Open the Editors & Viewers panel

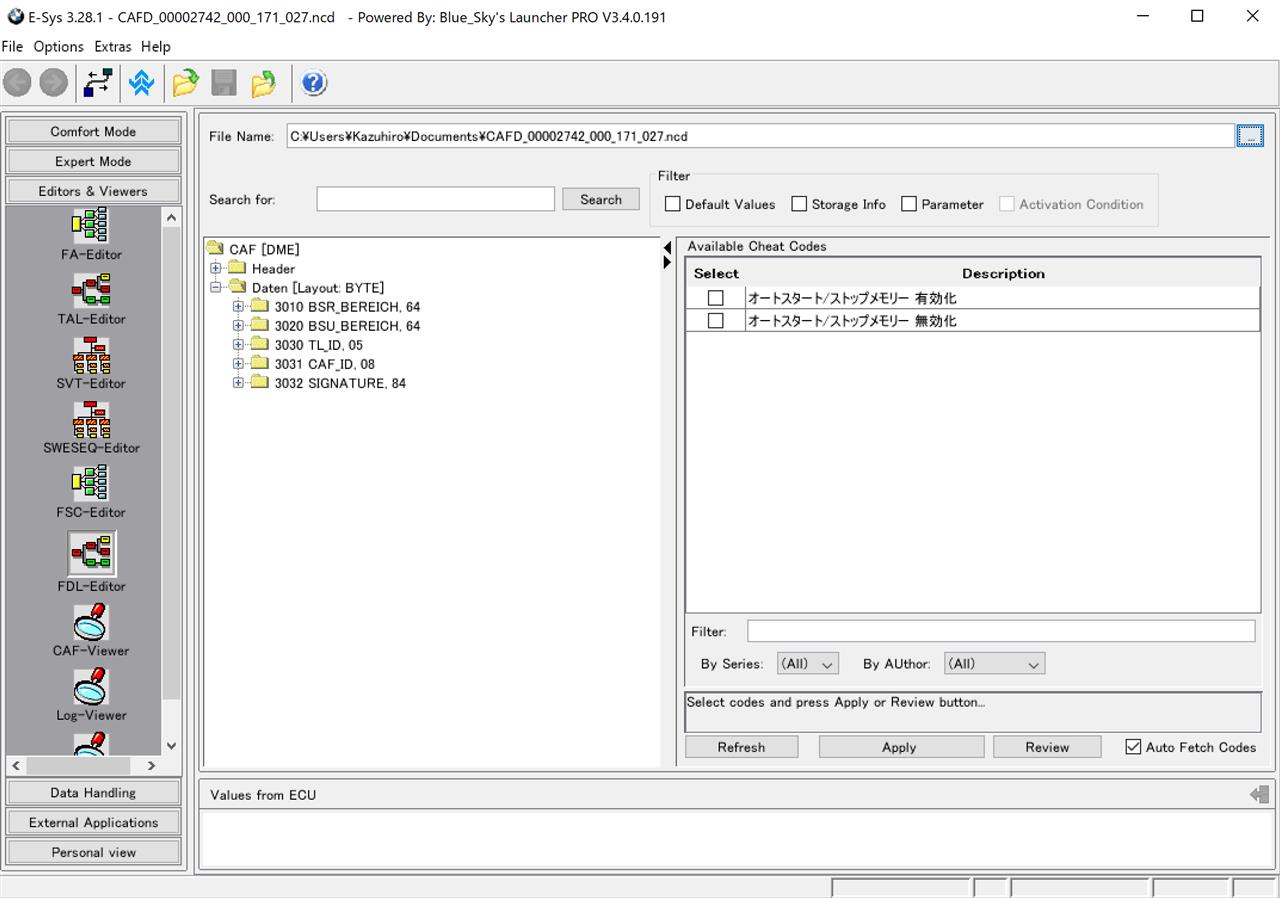pyautogui.click(x=93, y=191)
